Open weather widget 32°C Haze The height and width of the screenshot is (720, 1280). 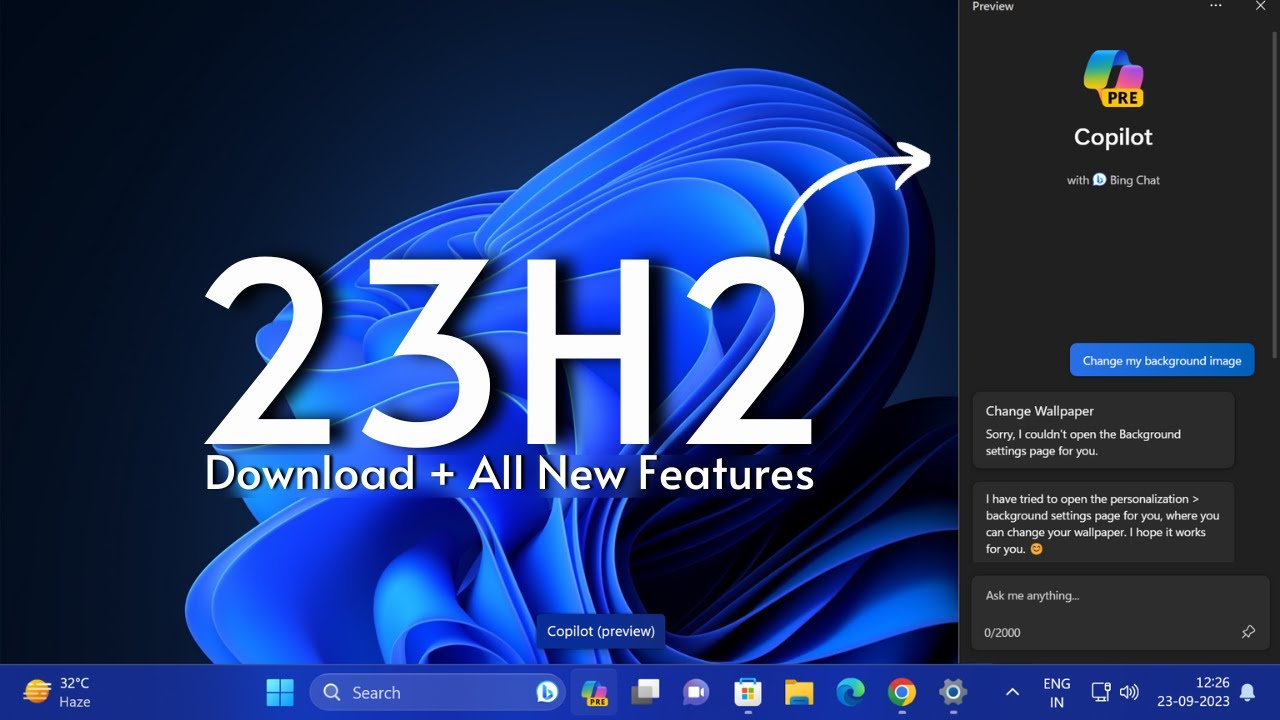(x=57, y=692)
